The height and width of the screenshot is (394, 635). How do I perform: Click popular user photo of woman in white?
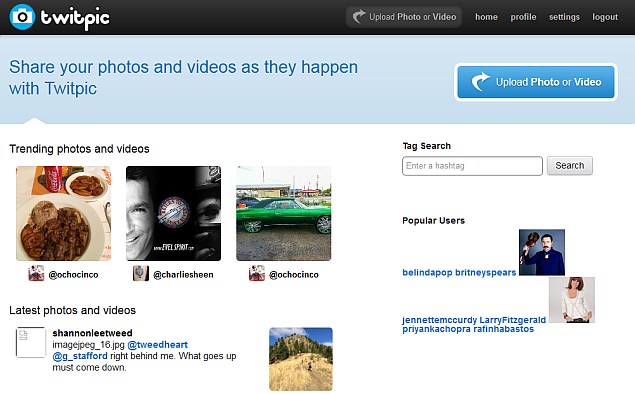tap(572, 300)
